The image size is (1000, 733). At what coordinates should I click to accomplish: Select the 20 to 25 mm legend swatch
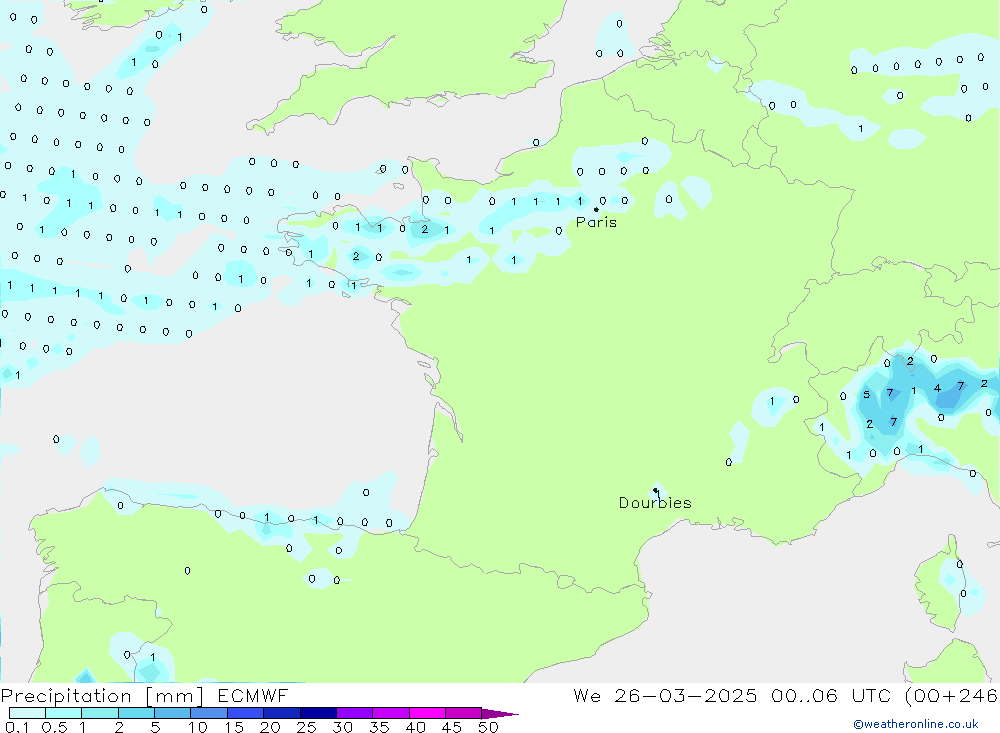coord(281,713)
